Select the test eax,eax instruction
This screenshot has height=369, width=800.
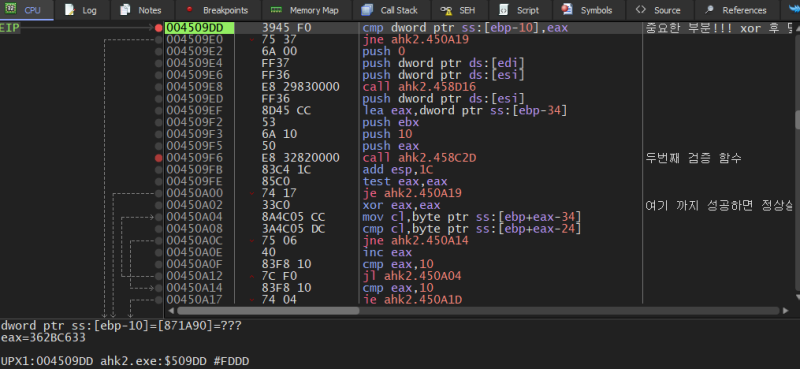405,182
